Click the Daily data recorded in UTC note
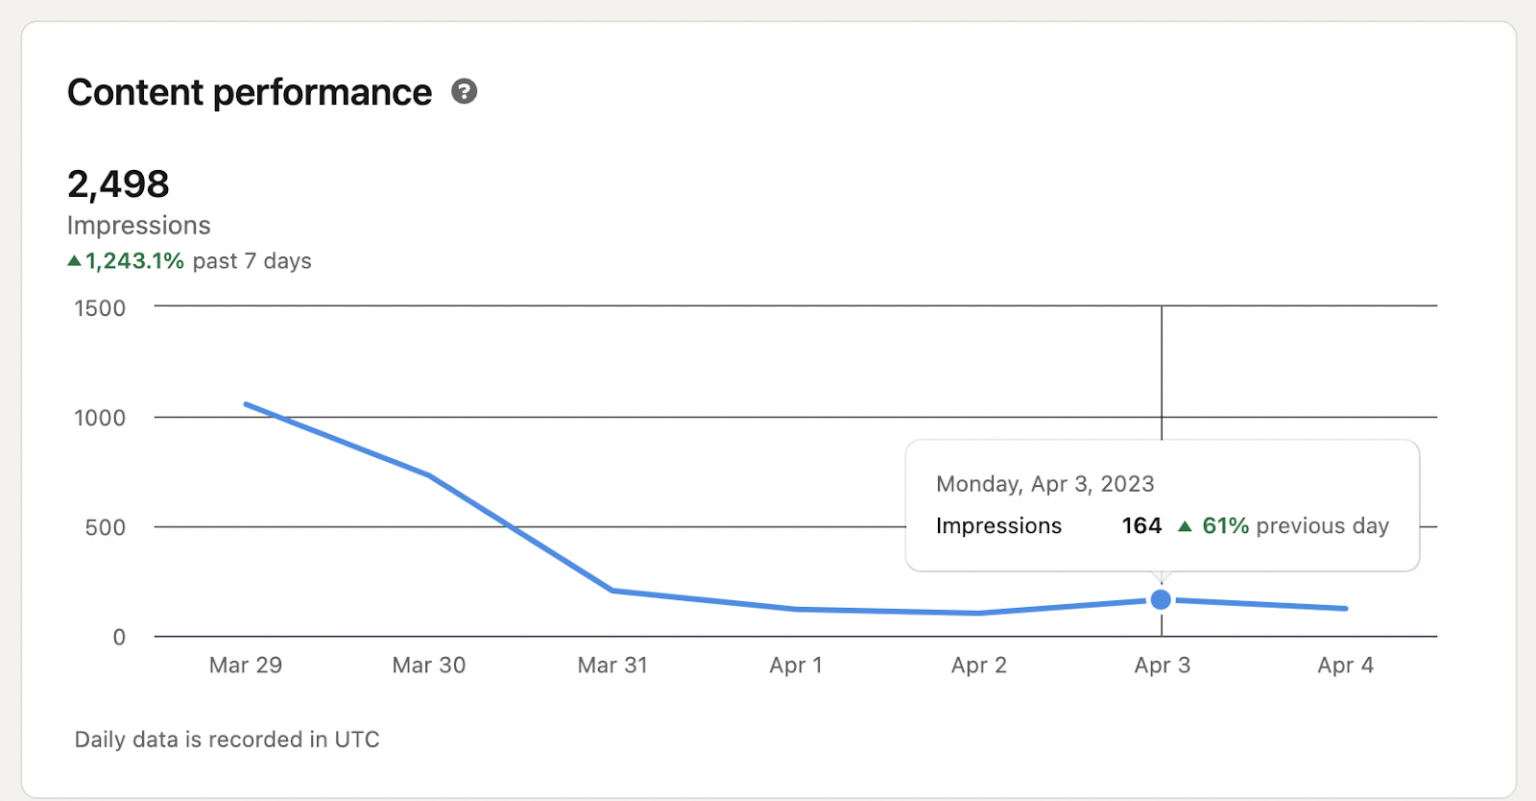This screenshot has height=801, width=1536. pos(226,740)
